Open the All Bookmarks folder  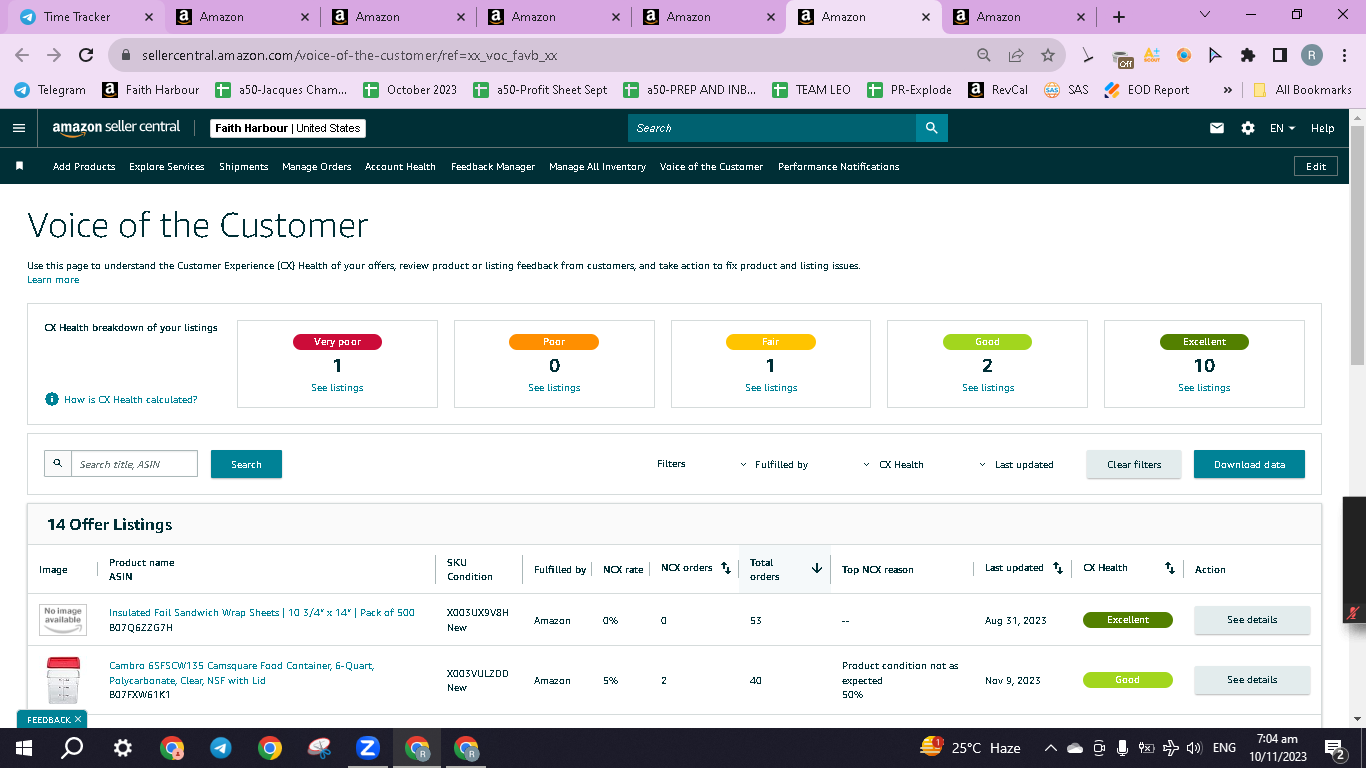1302,90
